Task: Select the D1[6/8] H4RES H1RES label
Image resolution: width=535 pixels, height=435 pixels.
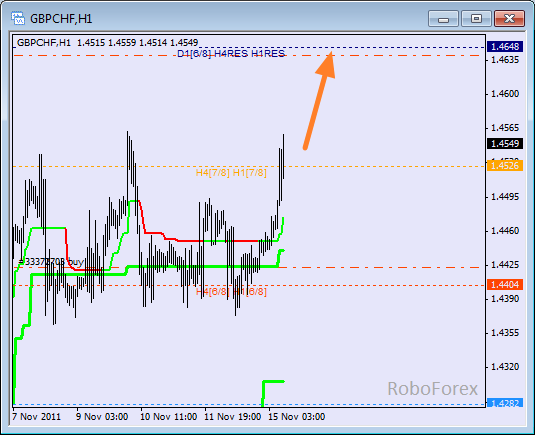Action: pyautogui.click(x=231, y=54)
